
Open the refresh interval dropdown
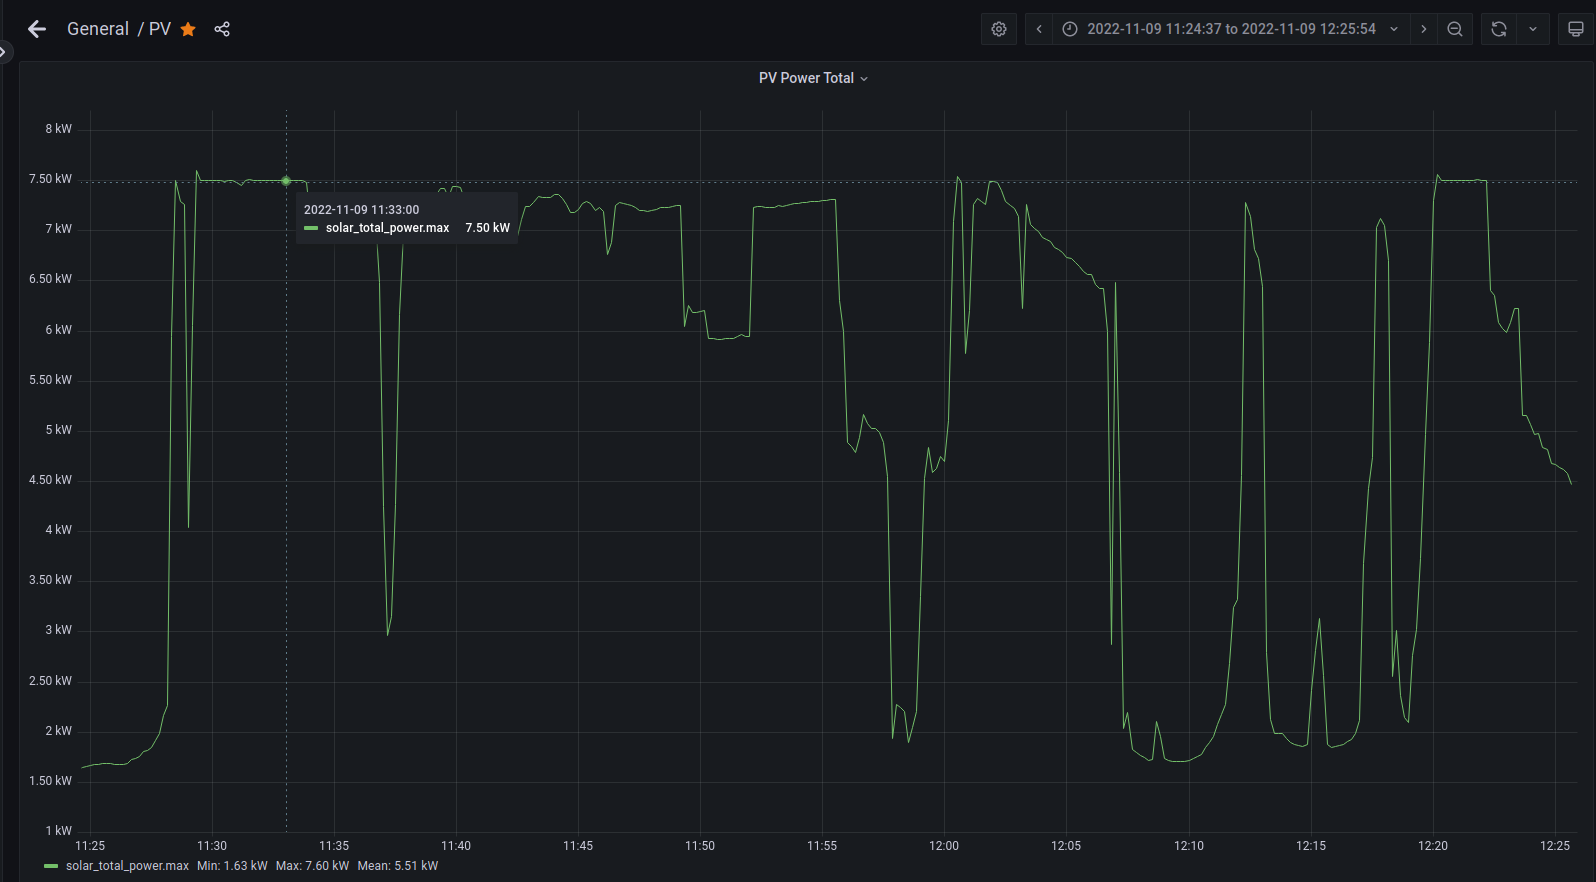click(1533, 29)
